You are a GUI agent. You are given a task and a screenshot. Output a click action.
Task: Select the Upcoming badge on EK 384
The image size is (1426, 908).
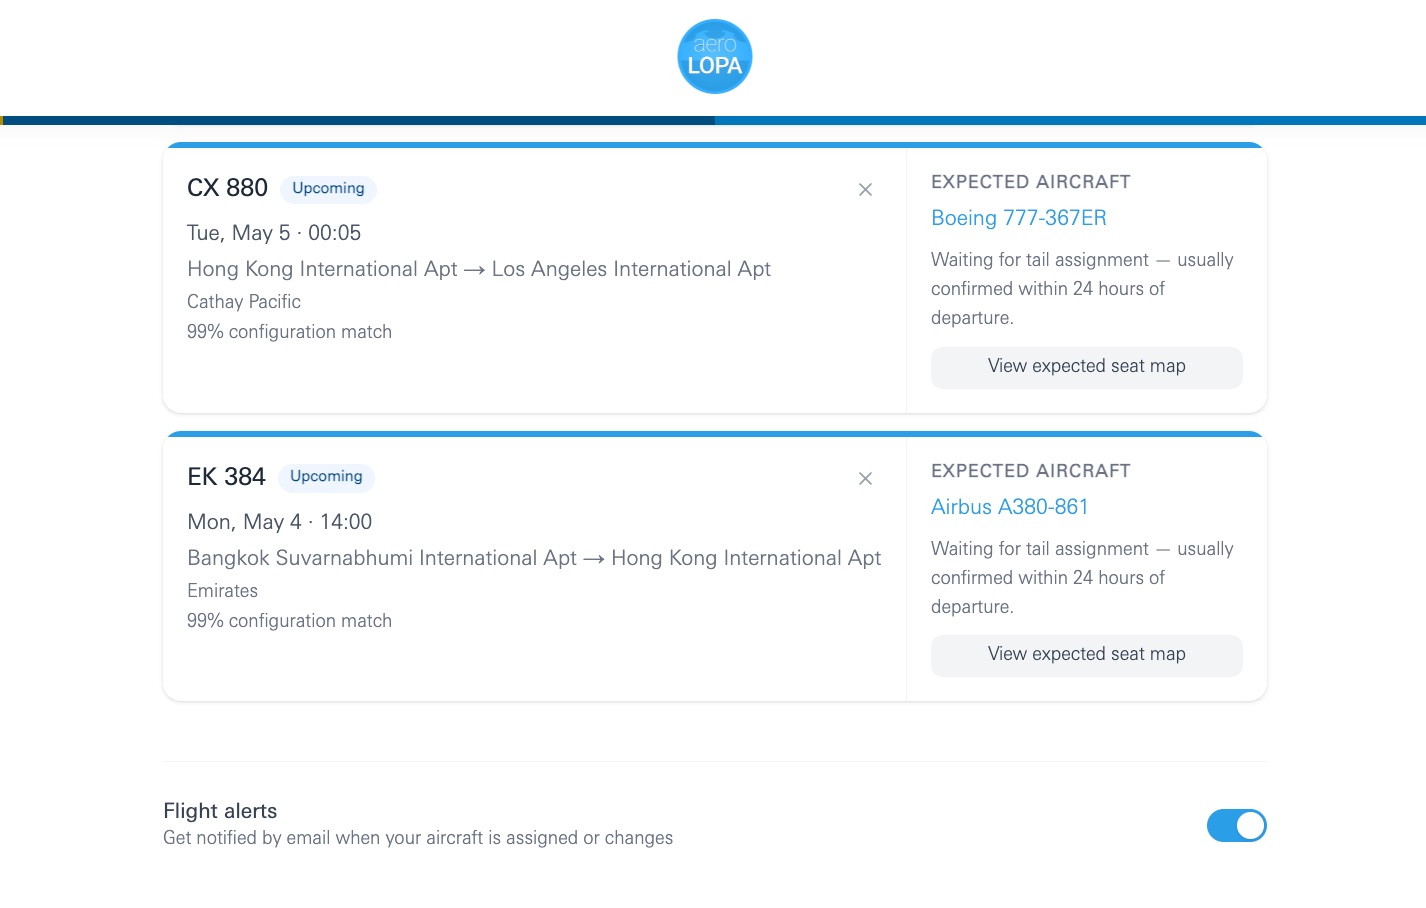click(x=325, y=477)
